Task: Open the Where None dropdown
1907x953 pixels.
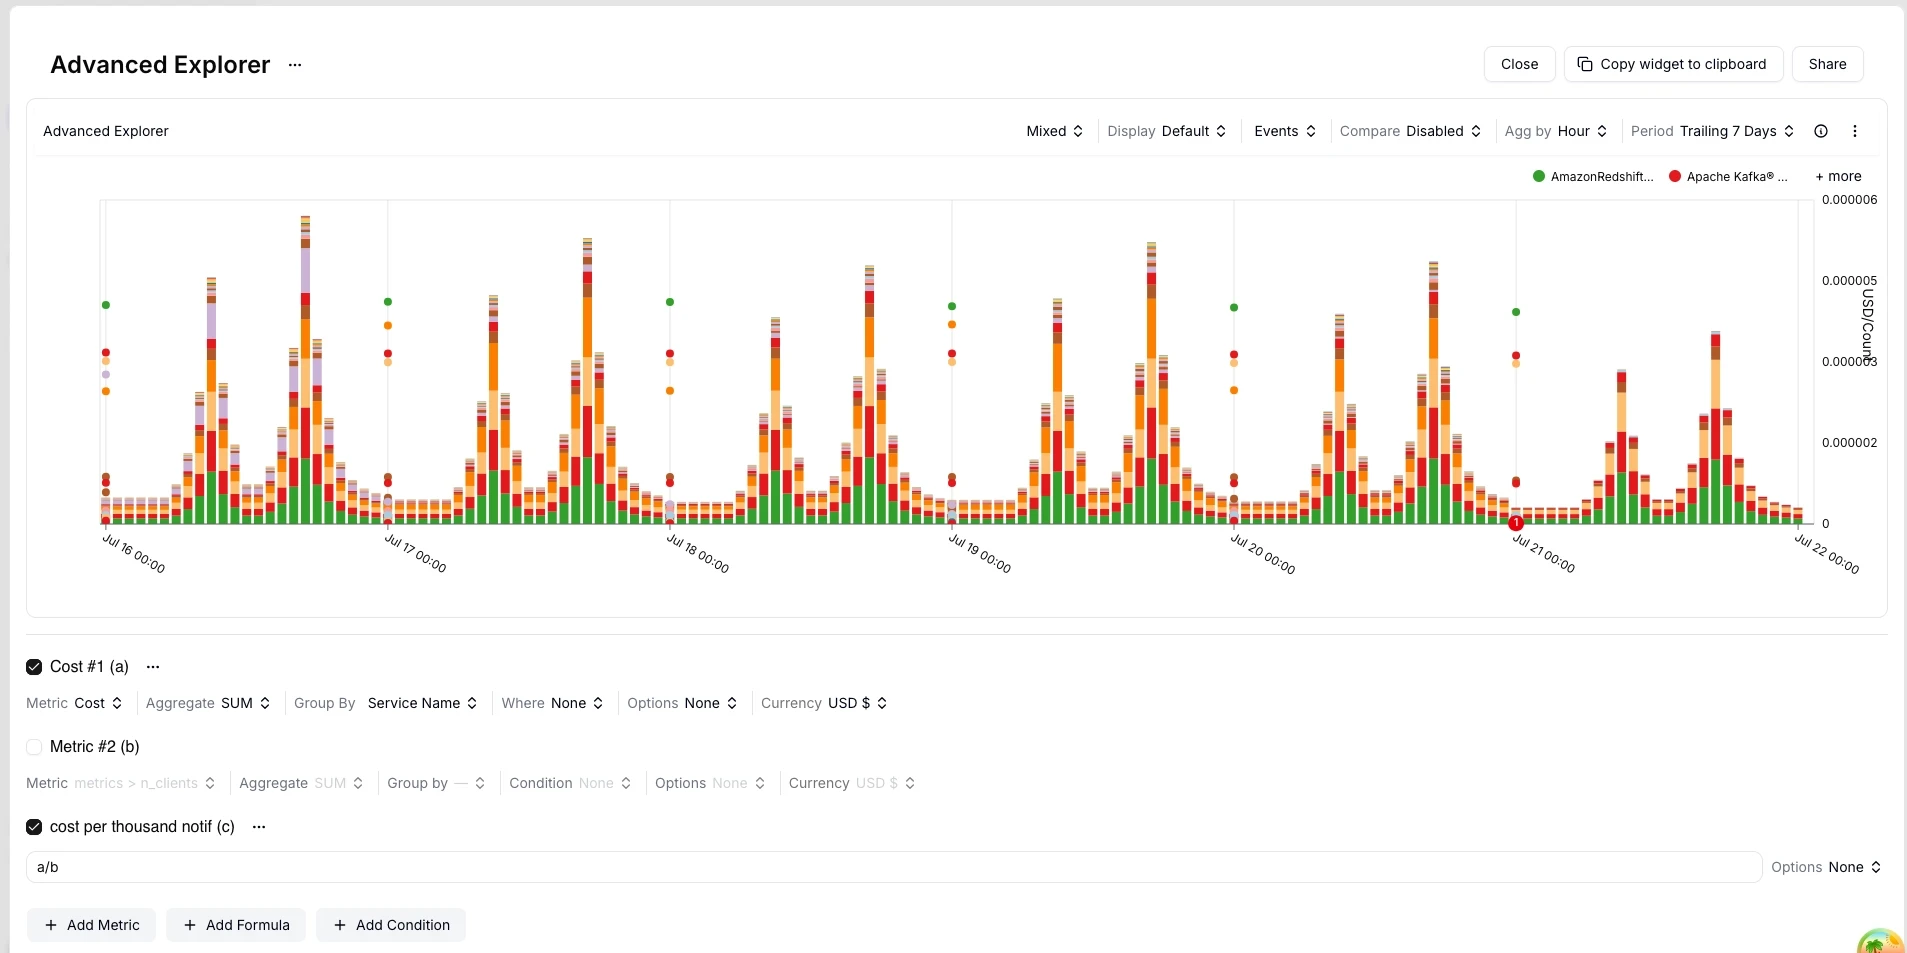Action: tap(552, 703)
